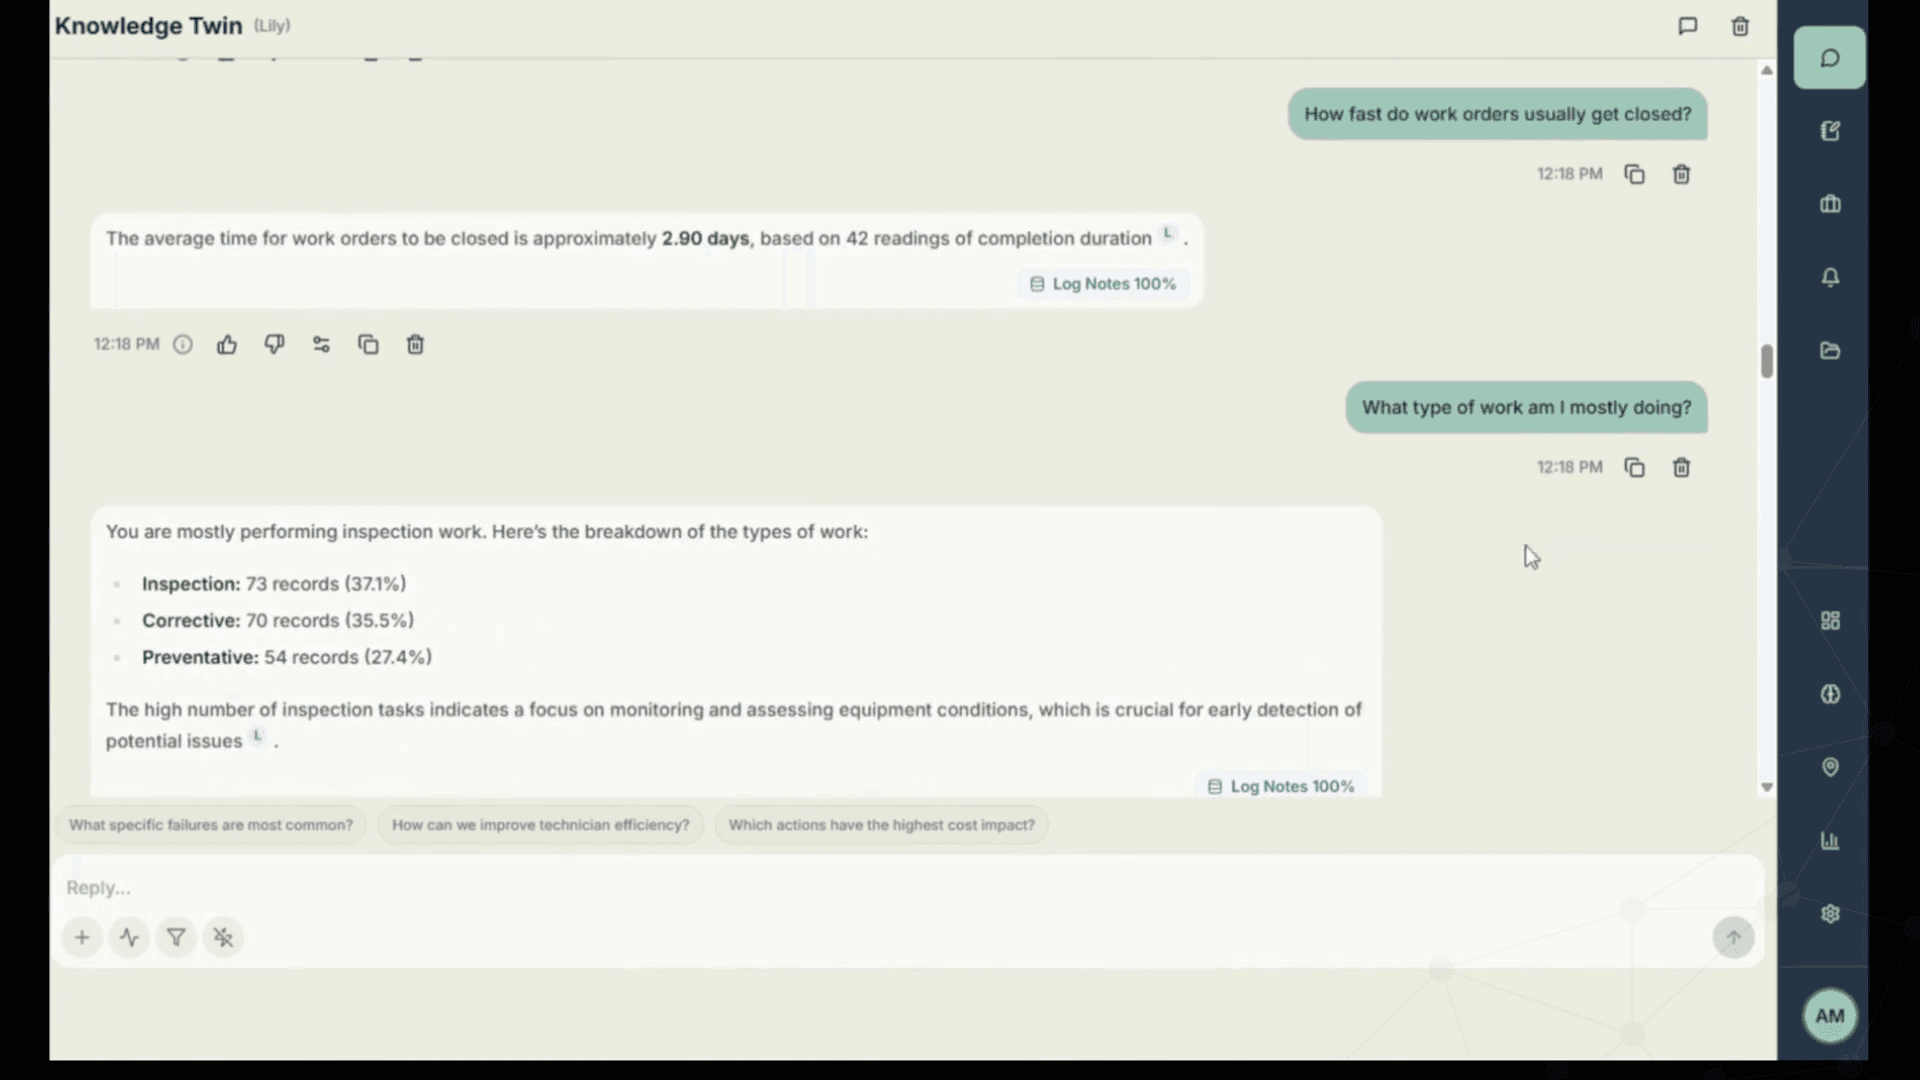Screen dimensions: 1920x1080
Task: Copy the 'What type of work' question
Action: [x=1634, y=468]
